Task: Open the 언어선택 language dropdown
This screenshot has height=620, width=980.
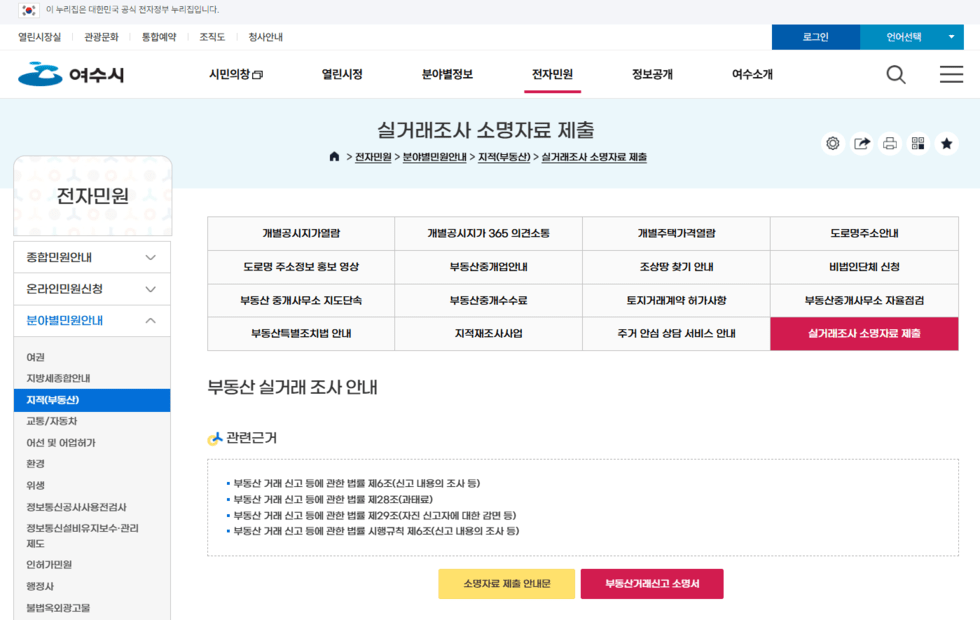Action: click(x=911, y=37)
